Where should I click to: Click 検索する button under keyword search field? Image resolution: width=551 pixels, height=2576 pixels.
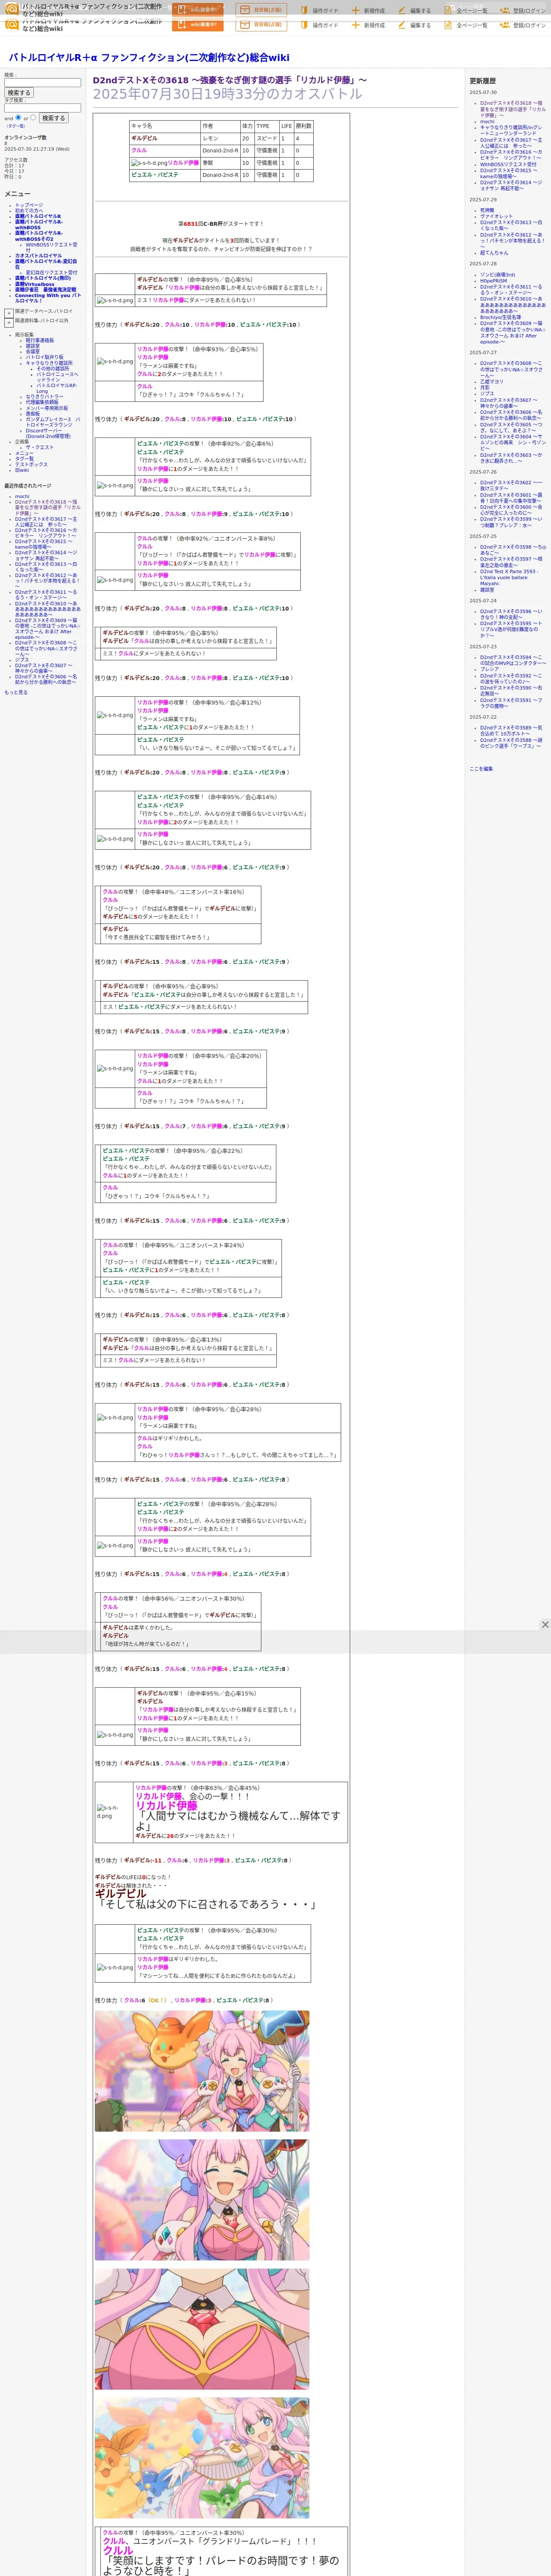coord(19,93)
